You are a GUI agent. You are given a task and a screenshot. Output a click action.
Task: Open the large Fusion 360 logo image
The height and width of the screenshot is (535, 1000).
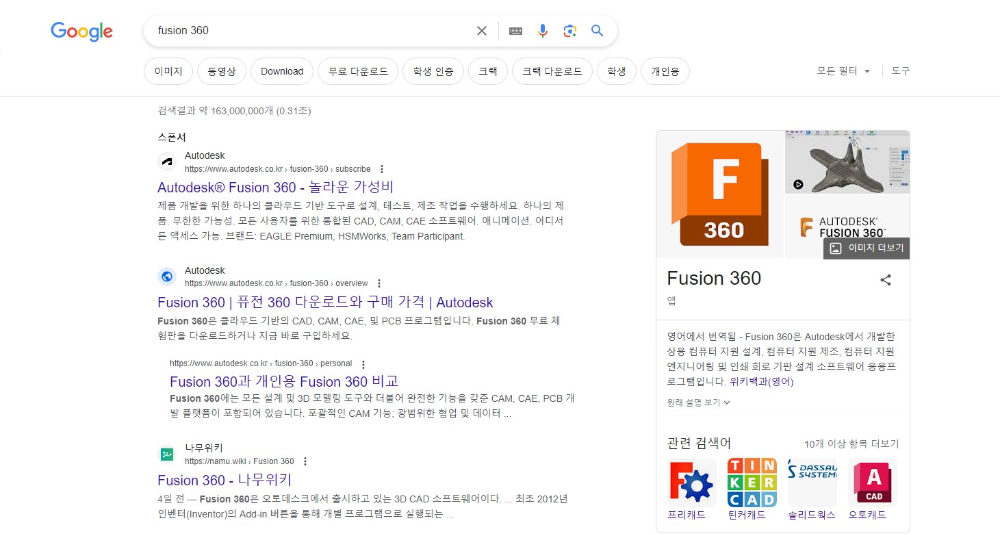[720, 194]
